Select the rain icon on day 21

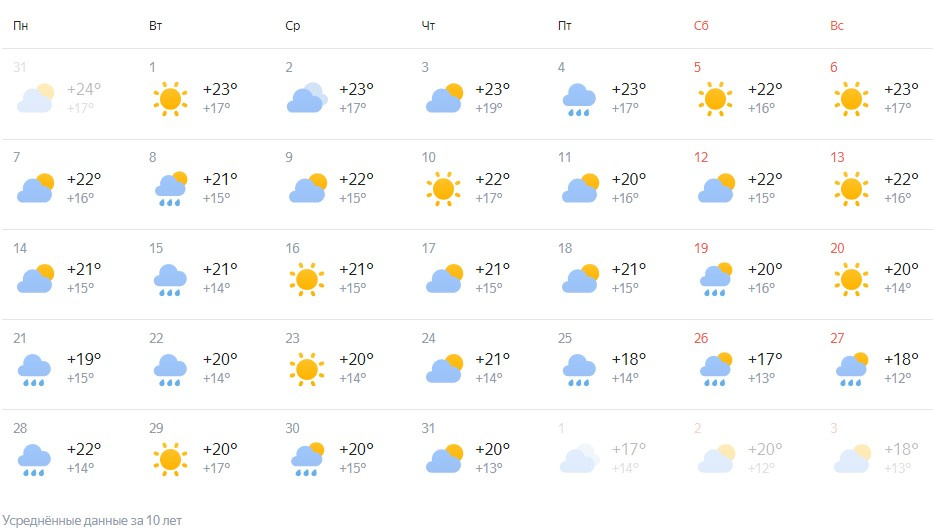point(34,370)
